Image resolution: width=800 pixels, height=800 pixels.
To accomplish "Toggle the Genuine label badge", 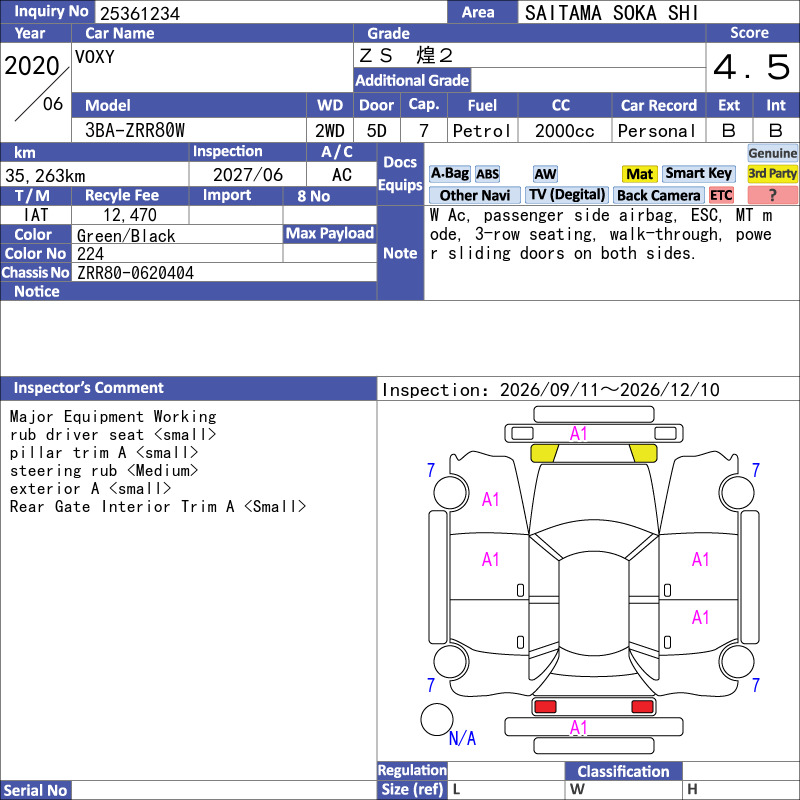I will (772, 153).
